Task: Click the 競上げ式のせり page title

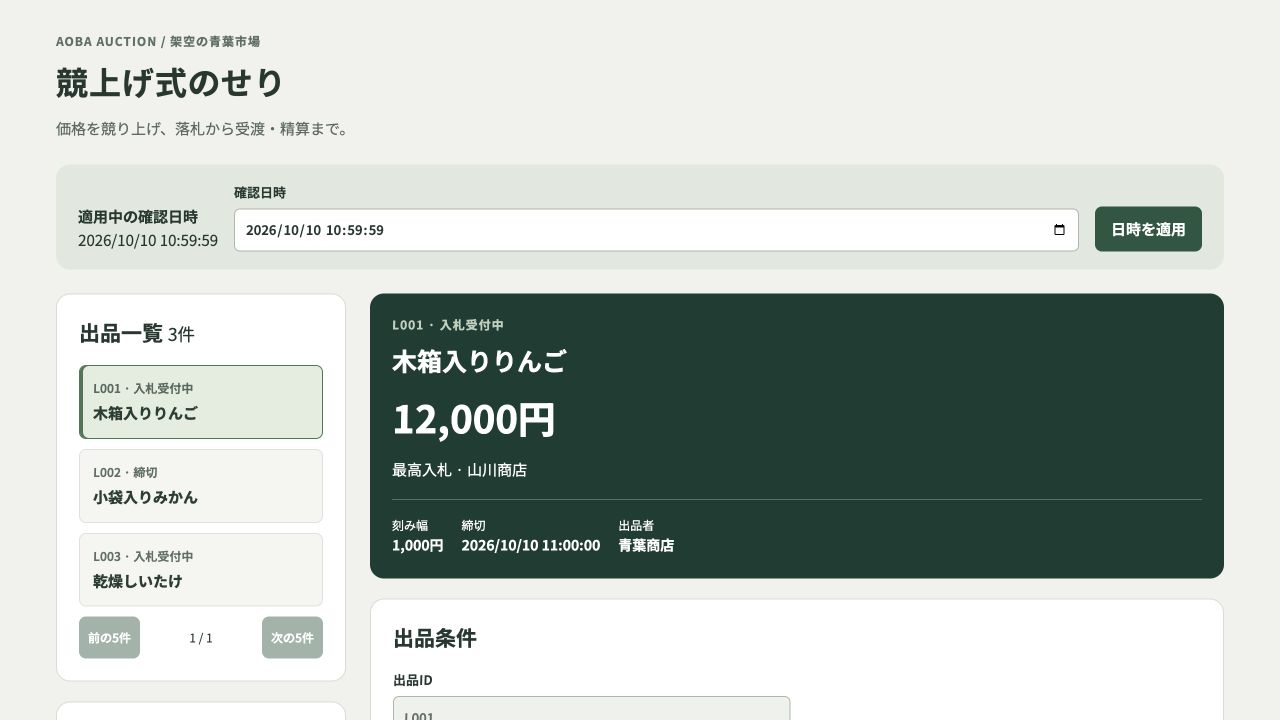Action: click(170, 82)
